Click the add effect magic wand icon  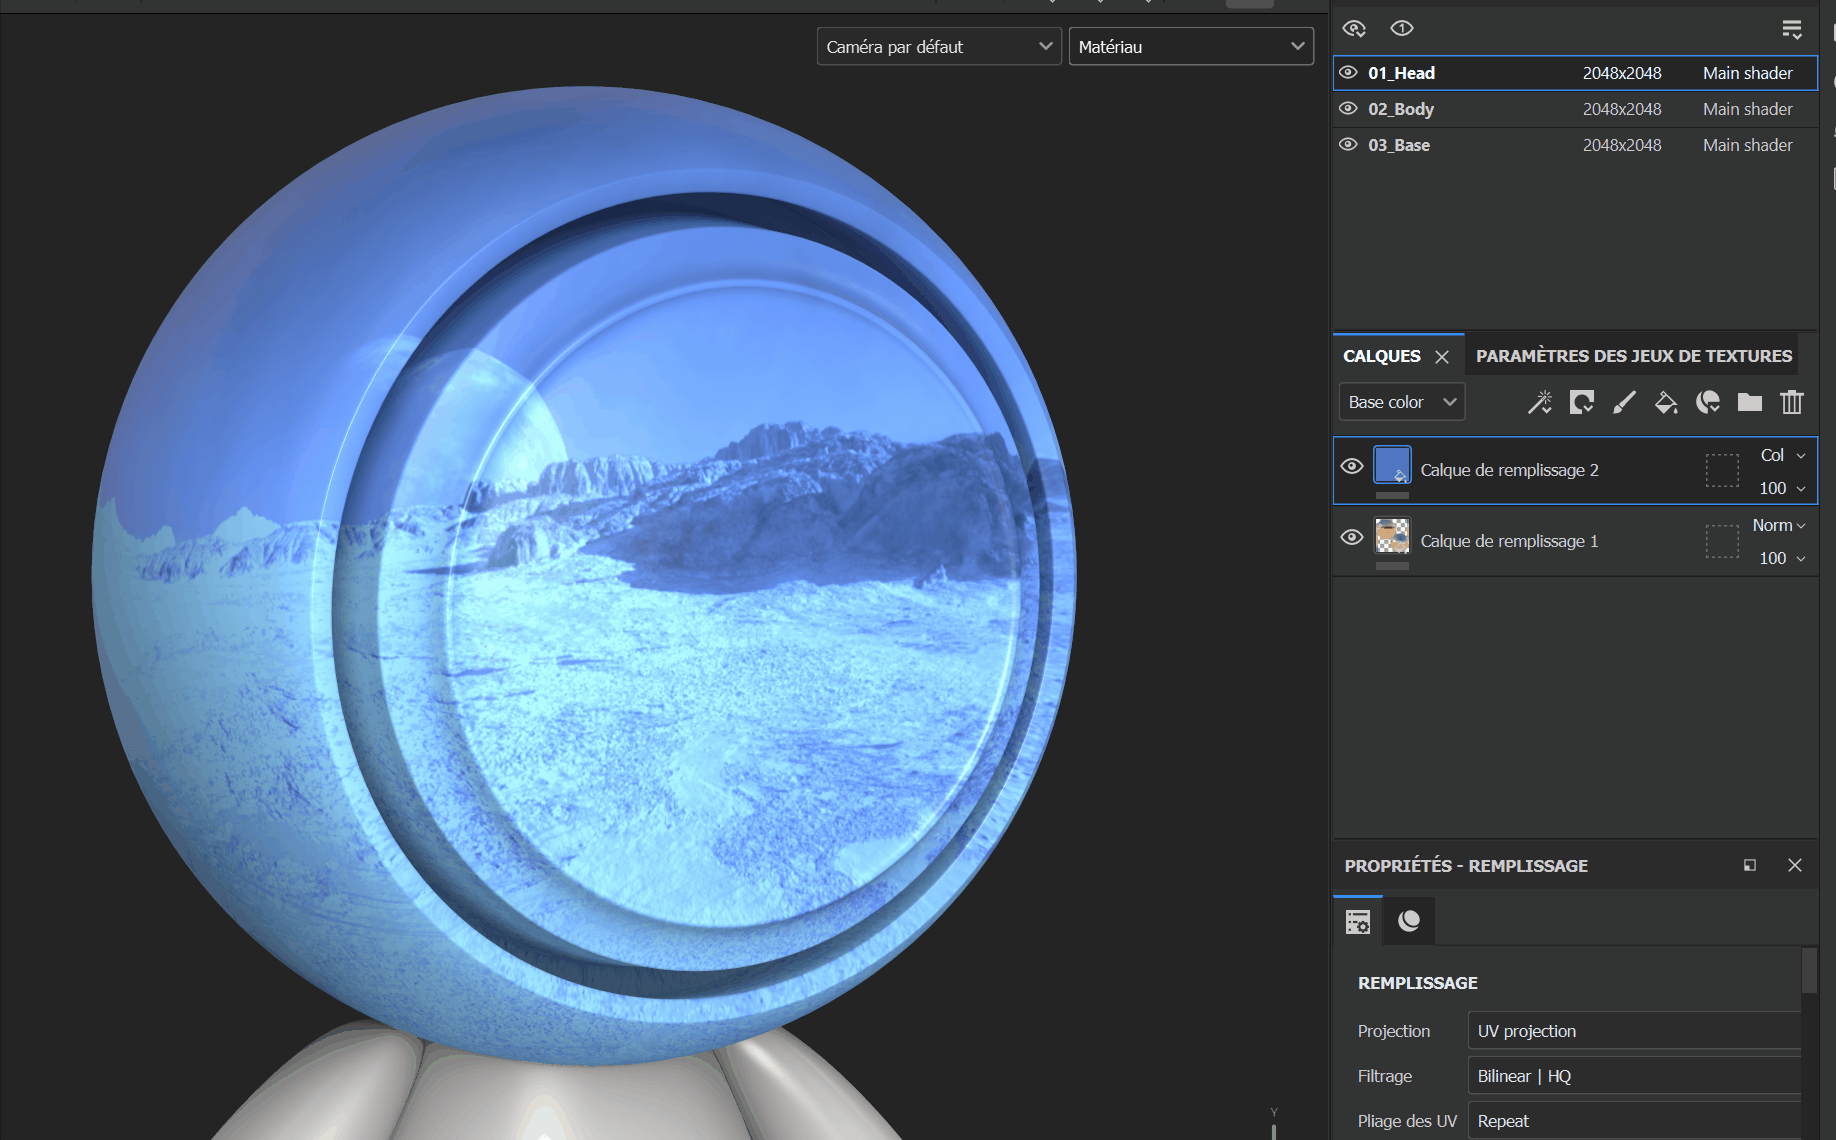[1539, 402]
